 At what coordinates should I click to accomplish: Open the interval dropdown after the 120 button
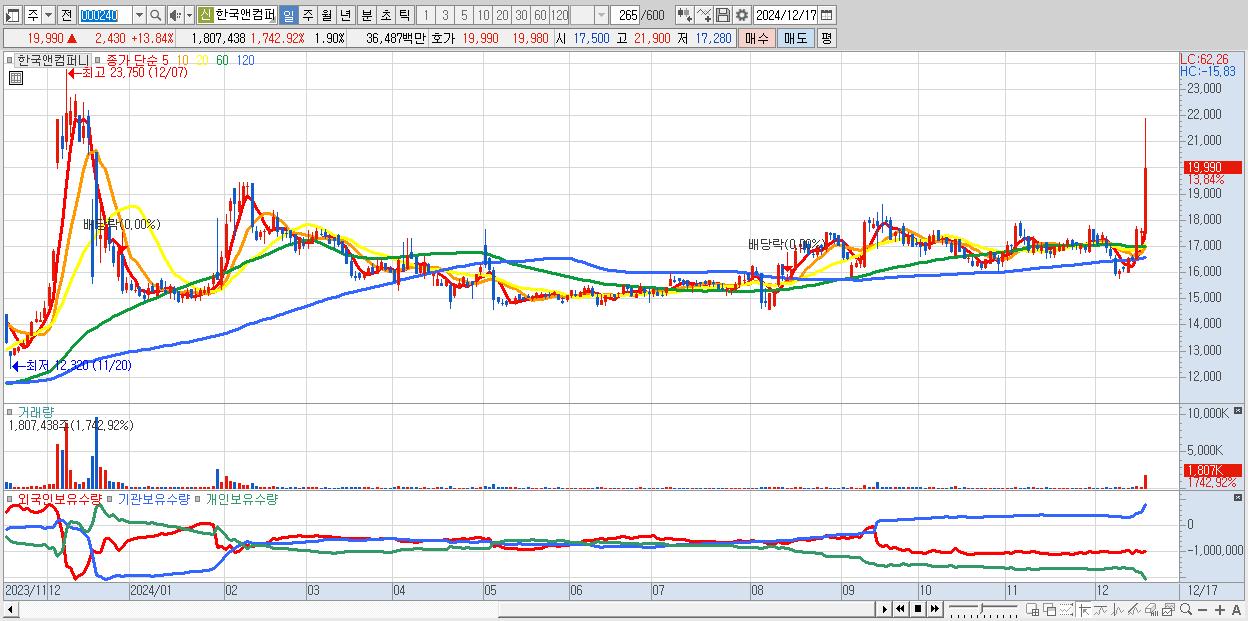(x=601, y=15)
